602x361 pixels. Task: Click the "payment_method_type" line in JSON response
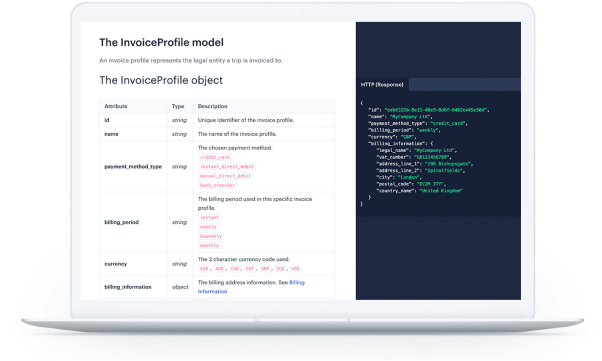coord(418,124)
